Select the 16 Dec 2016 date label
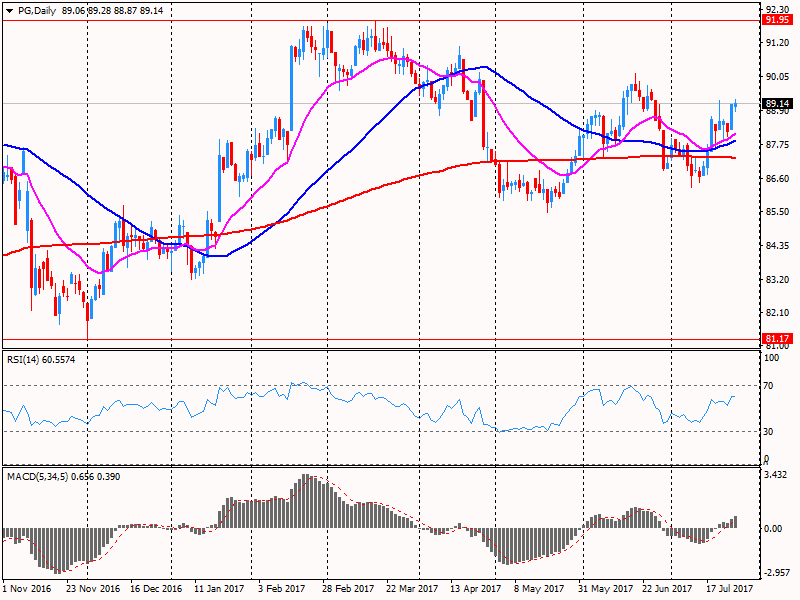The height and width of the screenshot is (600, 800). [156, 589]
